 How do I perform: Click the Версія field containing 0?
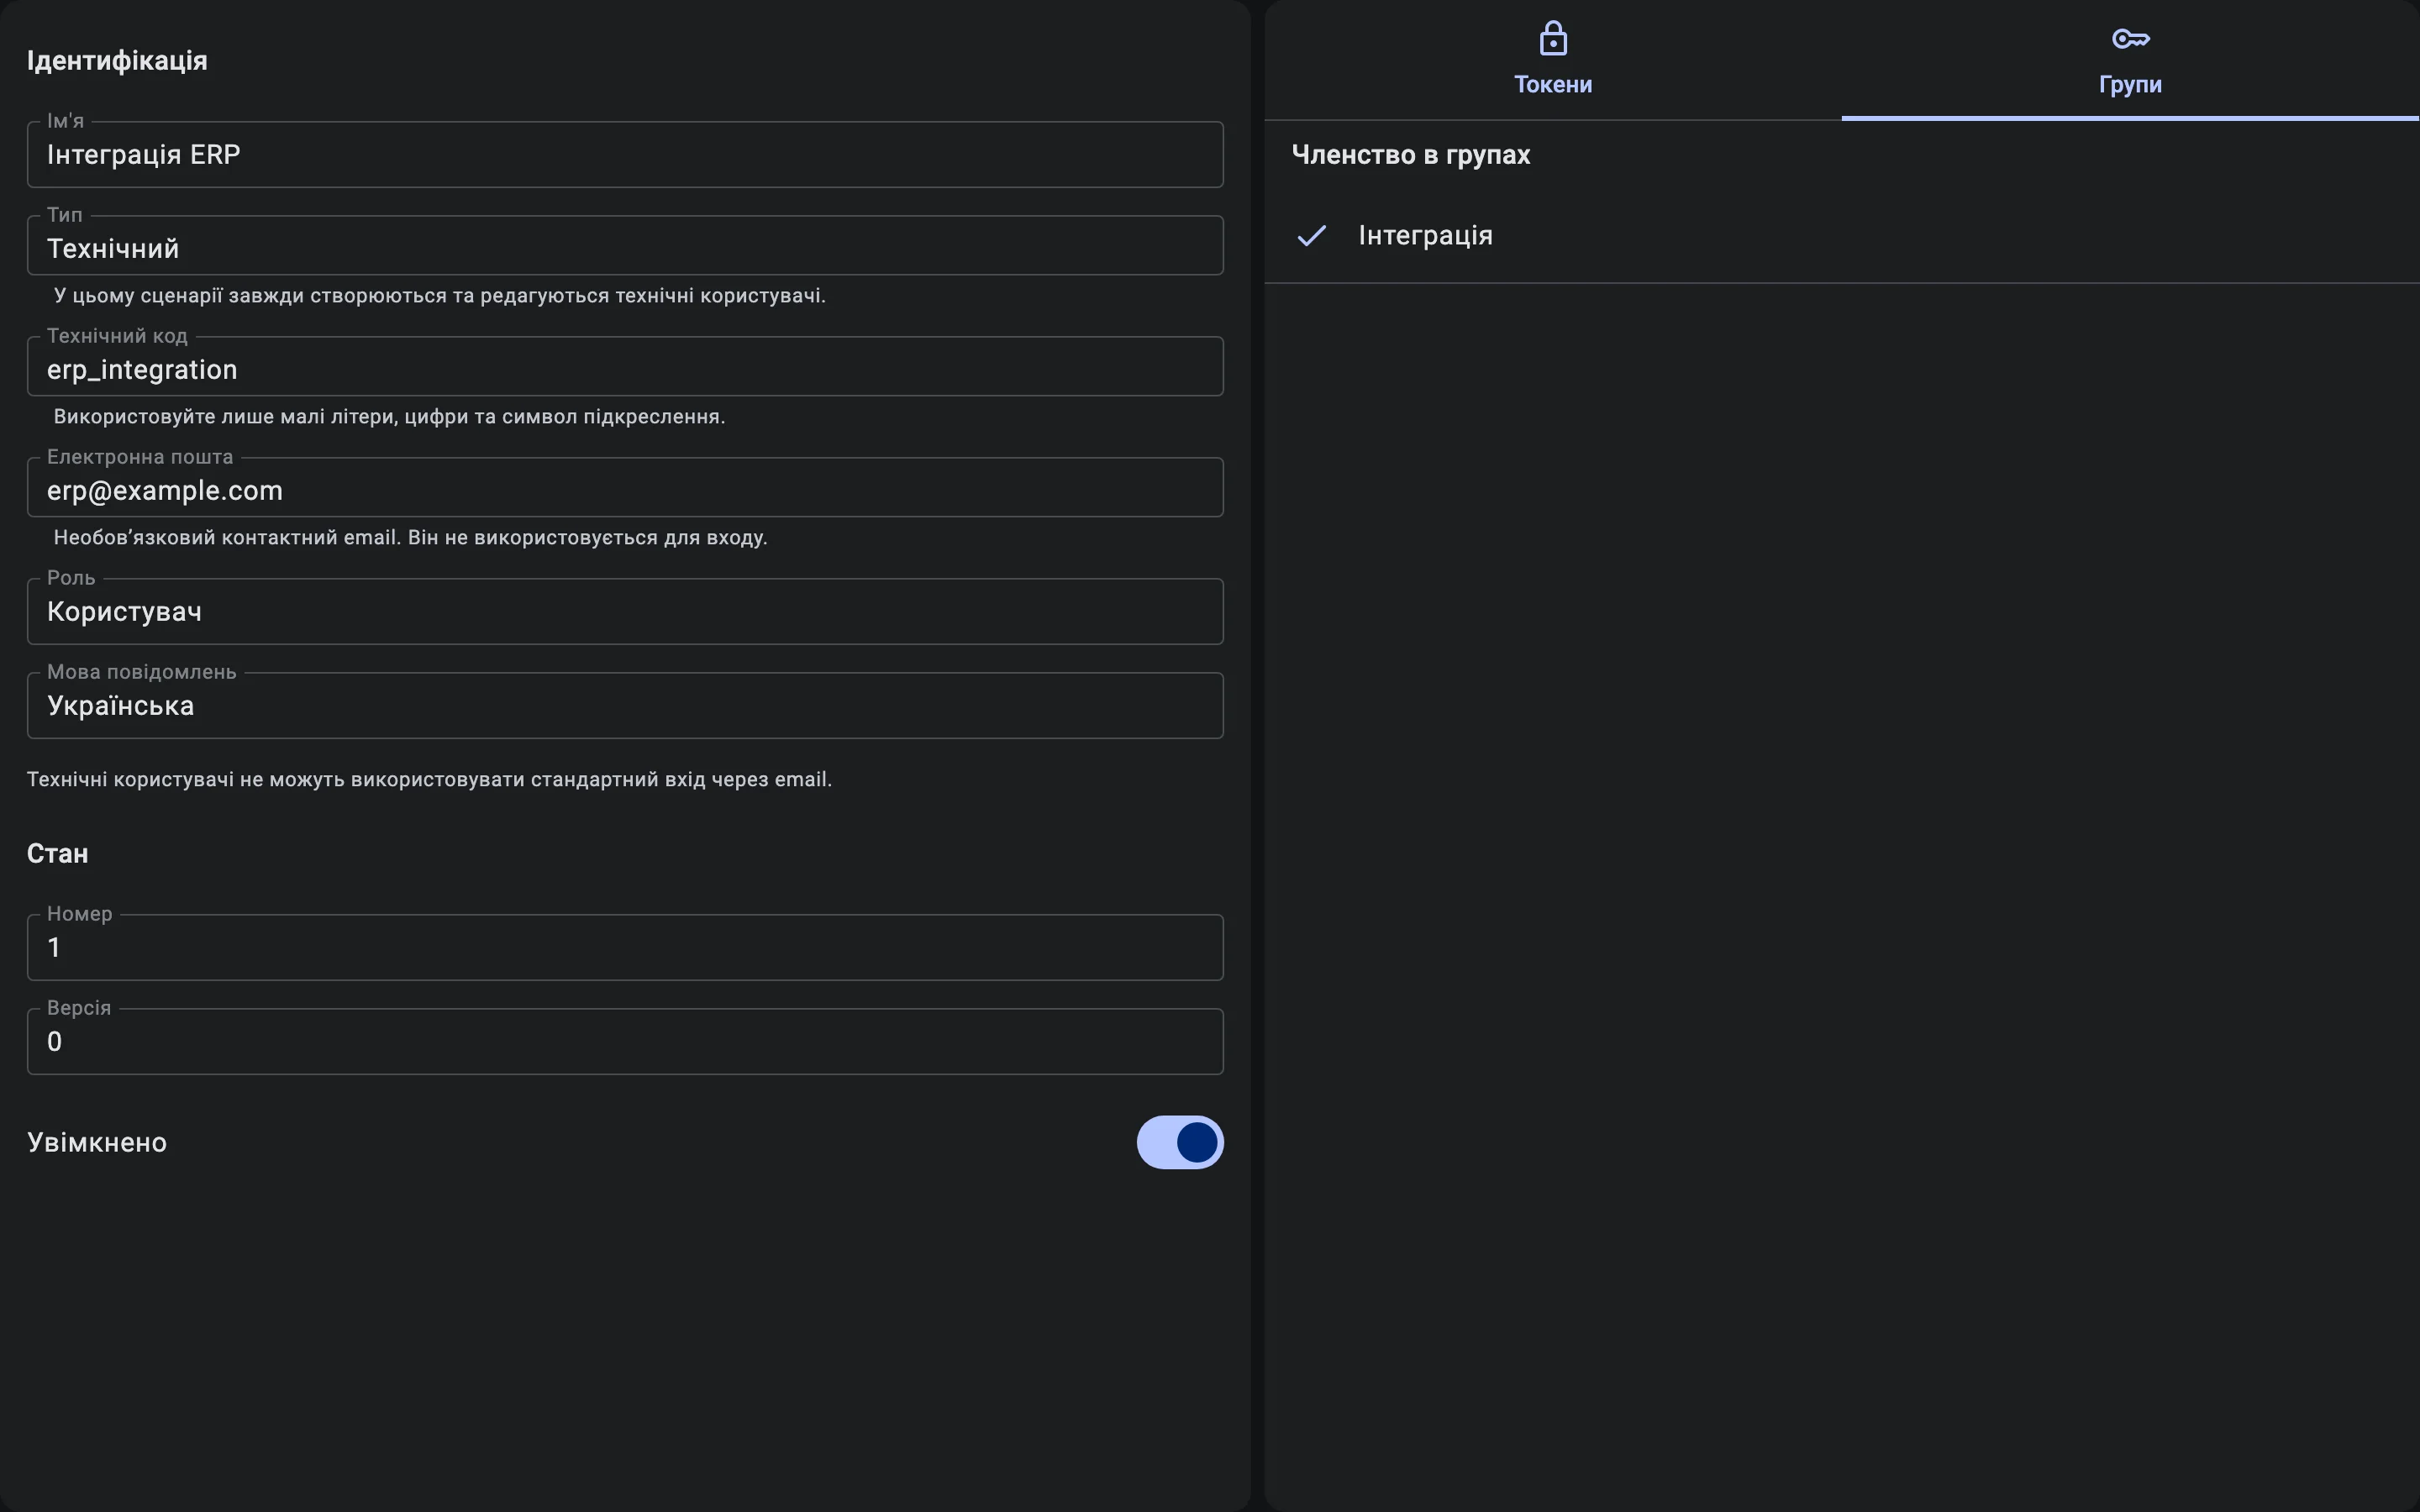click(625, 1041)
